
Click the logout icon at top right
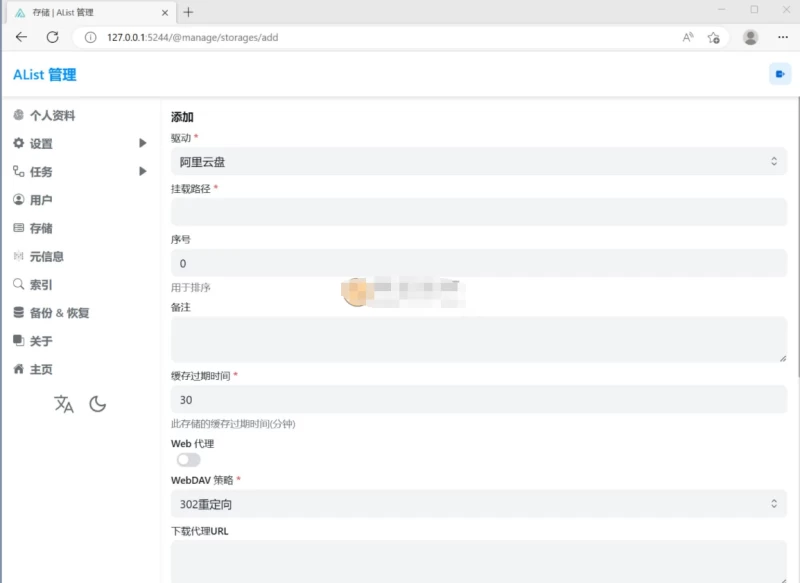click(778, 73)
